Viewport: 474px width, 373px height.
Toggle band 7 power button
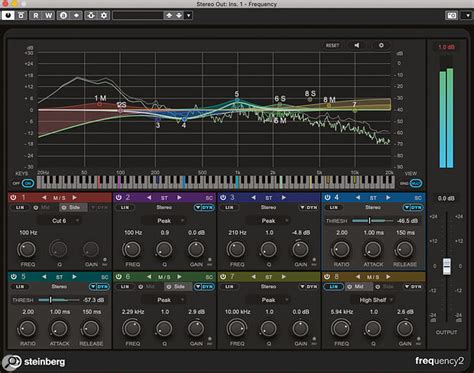[x=223, y=277]
